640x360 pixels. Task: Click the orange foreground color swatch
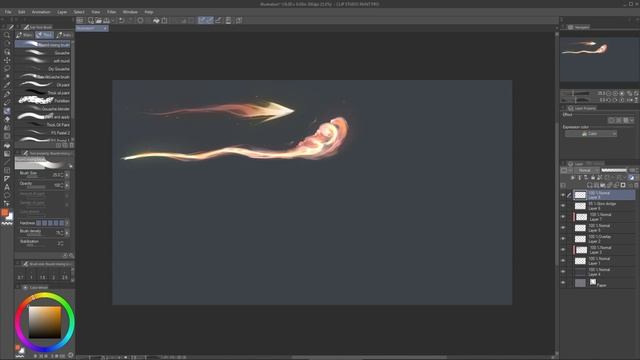(x=4, y=213)
